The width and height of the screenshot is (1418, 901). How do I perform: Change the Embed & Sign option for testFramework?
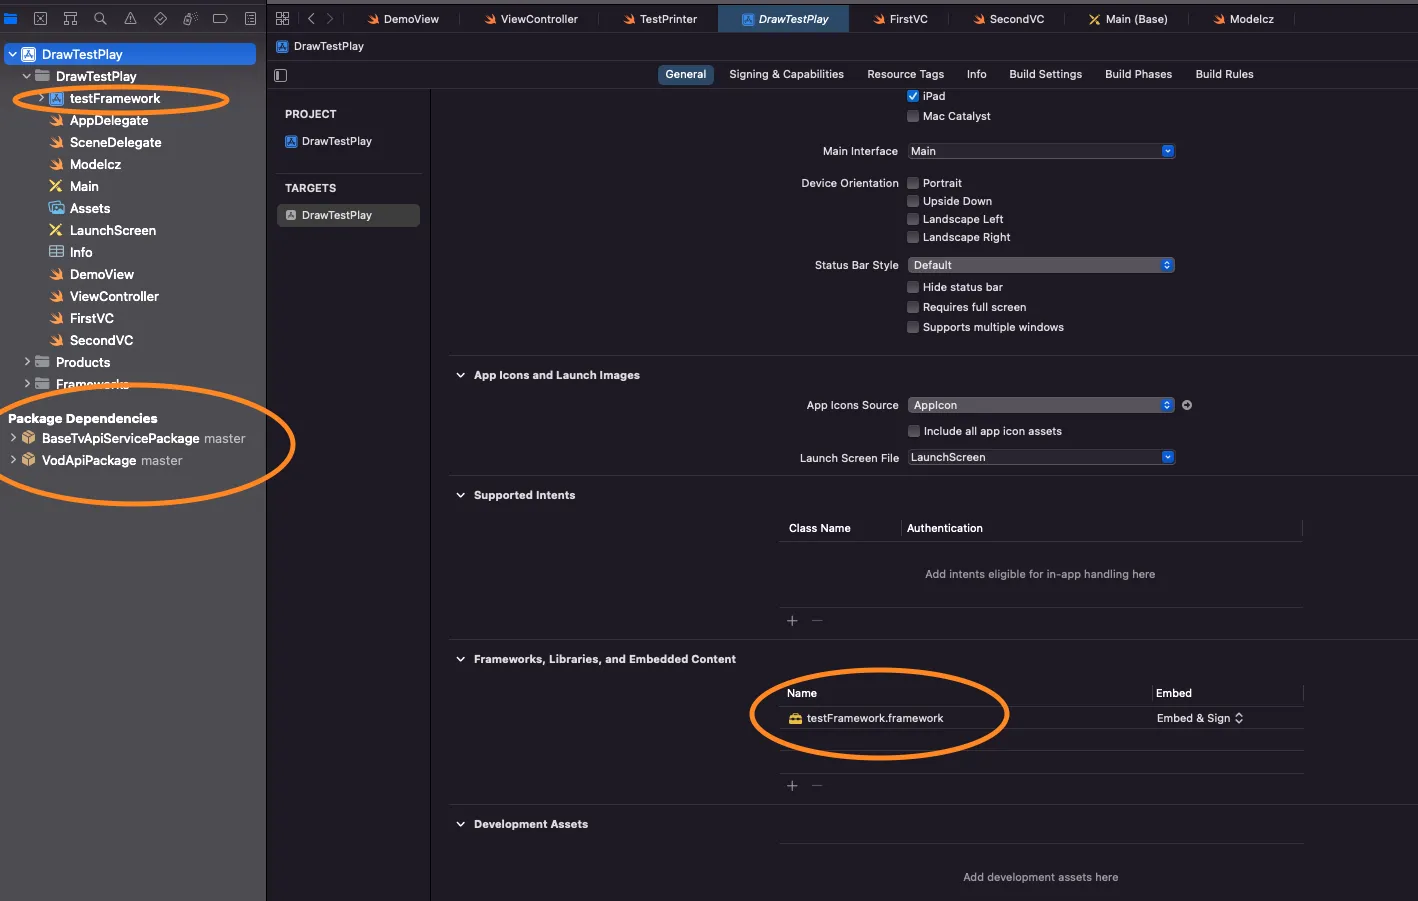1200,718
